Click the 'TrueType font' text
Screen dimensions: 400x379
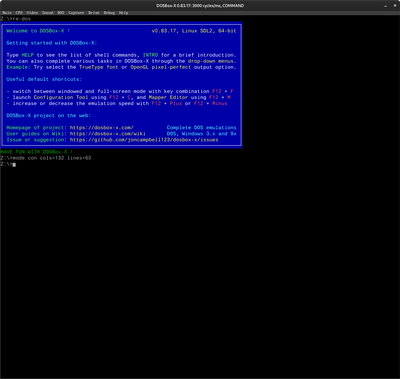99,67
